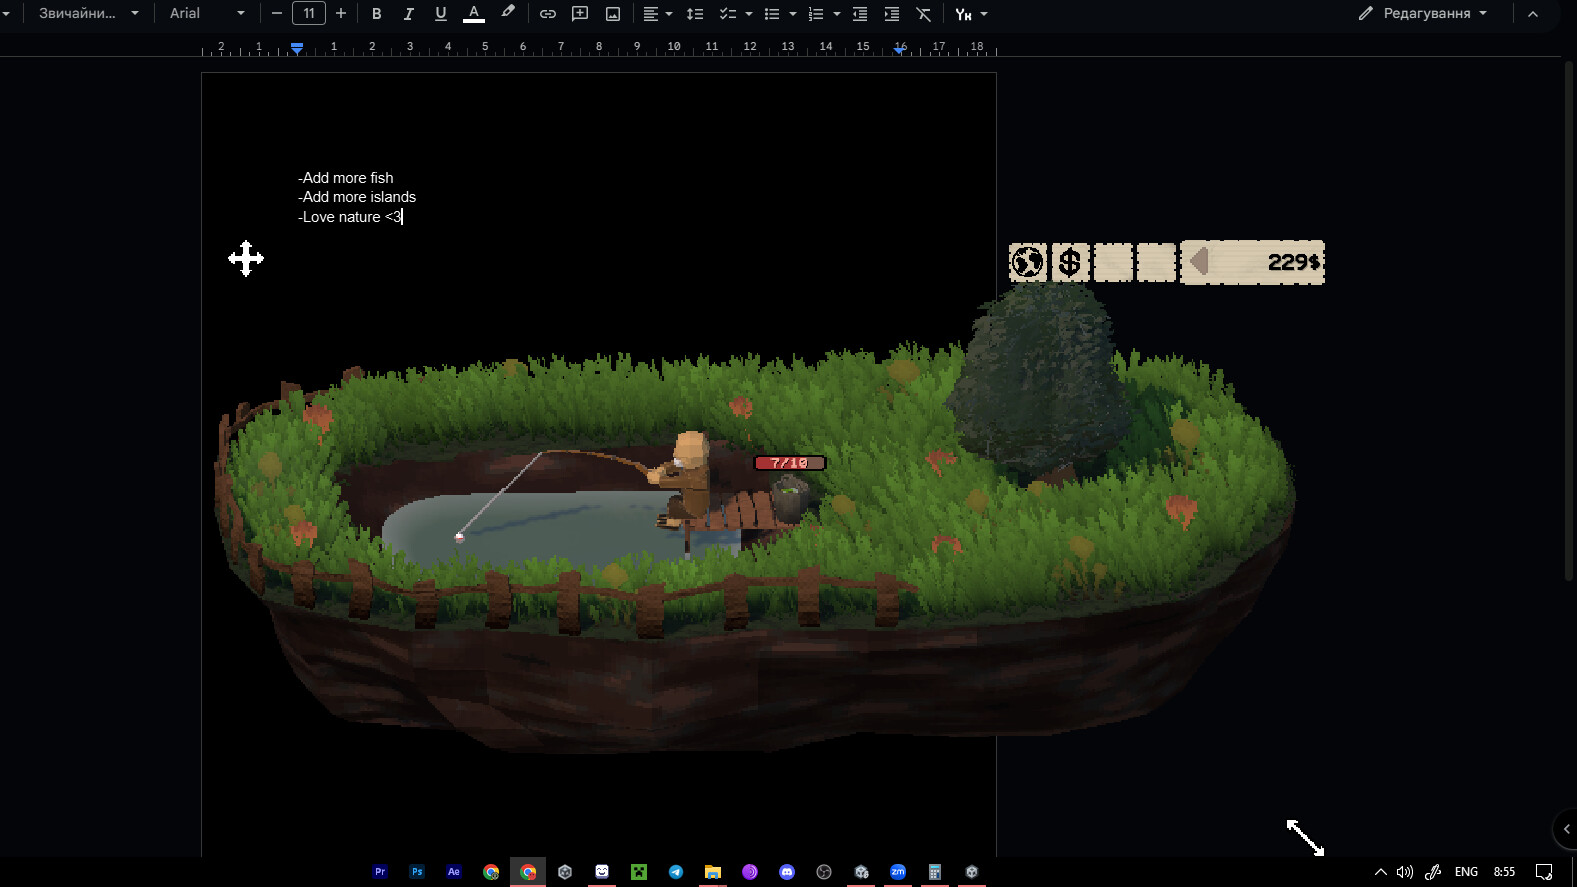Open line and paragraph spacing
Screen dimensions: 1577x887
695,14
